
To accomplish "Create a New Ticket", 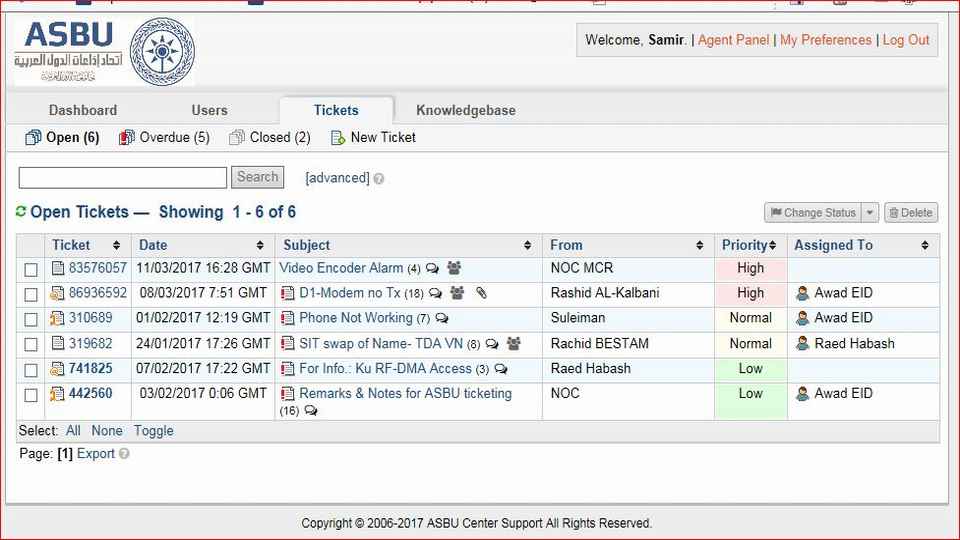I will point(373,137).
